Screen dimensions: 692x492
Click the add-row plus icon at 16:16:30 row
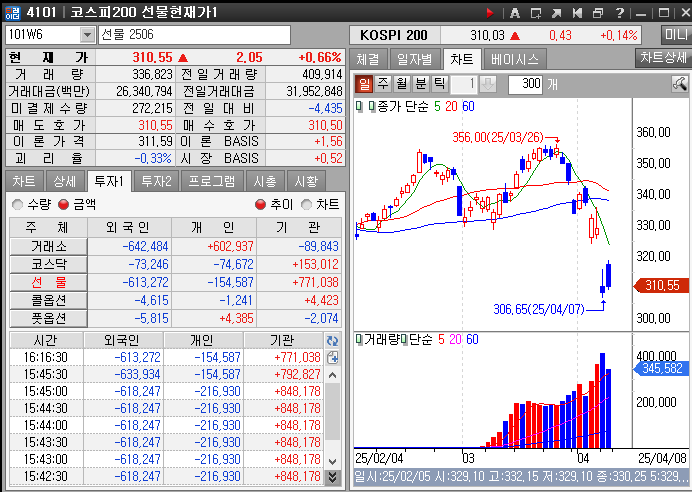[332, 357]
